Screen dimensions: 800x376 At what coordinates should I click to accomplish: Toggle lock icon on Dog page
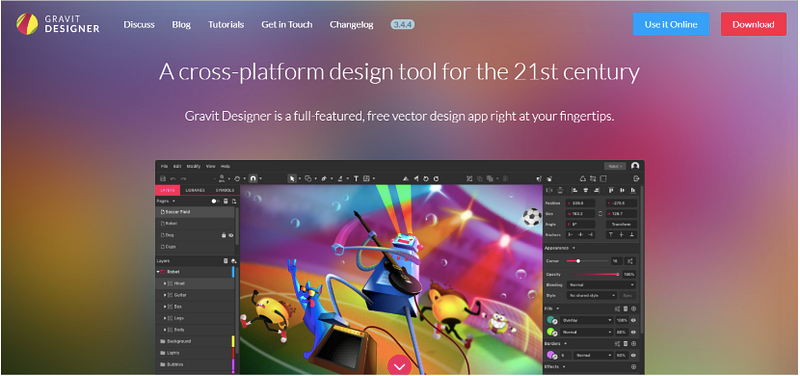point(224,235)
